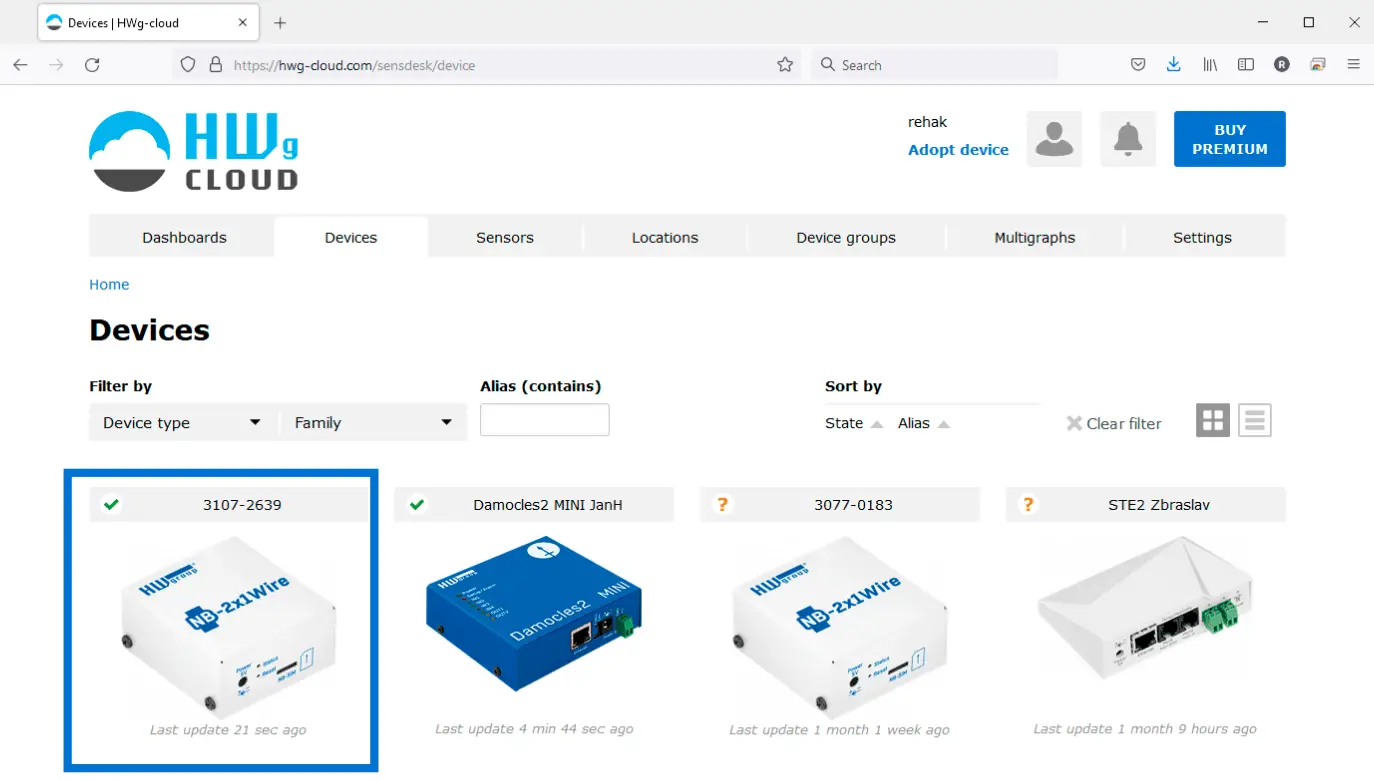The image size is (1374, 780).
Task: Sort devices by State
Action: click(854, 423)
